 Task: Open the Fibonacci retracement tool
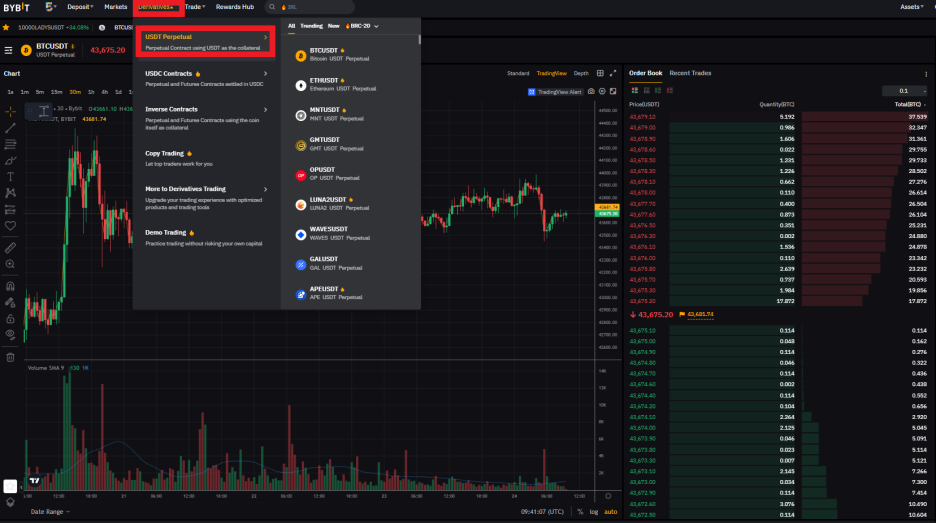10,144
